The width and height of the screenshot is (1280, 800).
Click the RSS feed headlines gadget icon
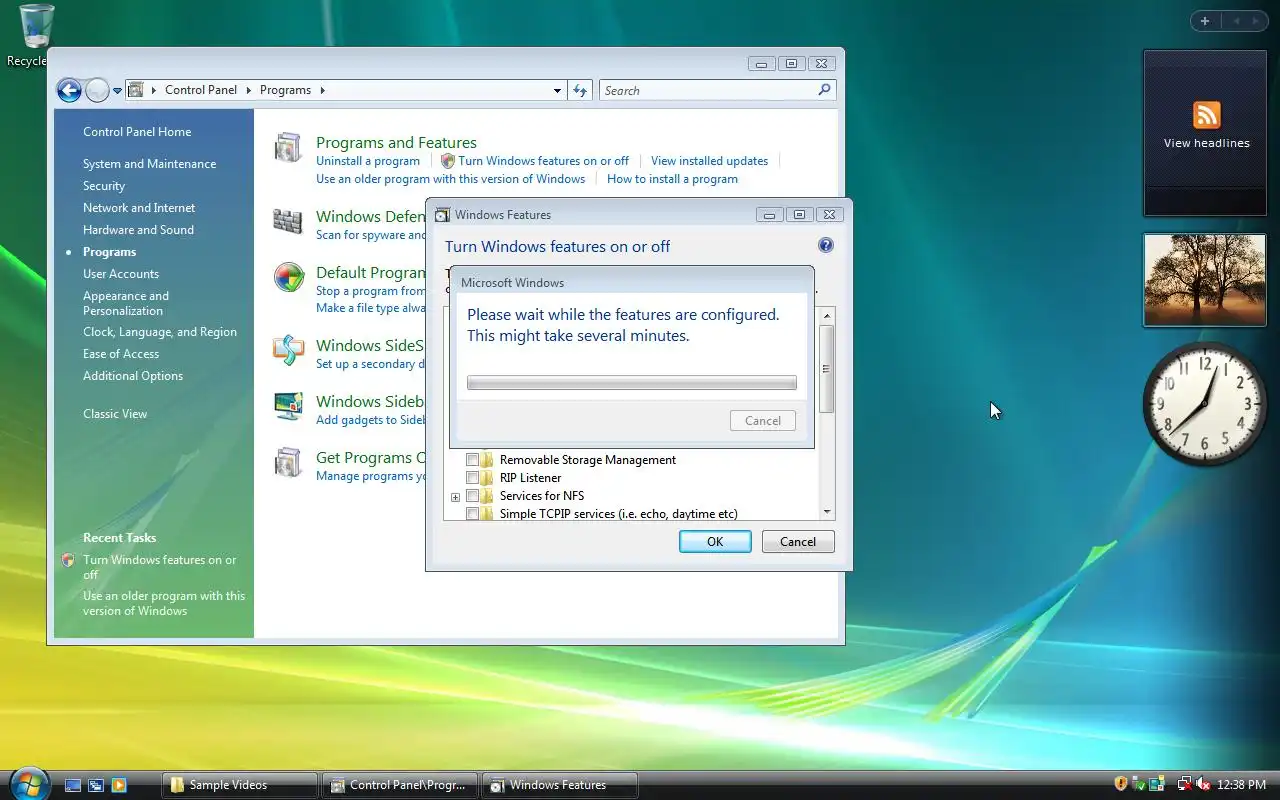coord(1207,114)
